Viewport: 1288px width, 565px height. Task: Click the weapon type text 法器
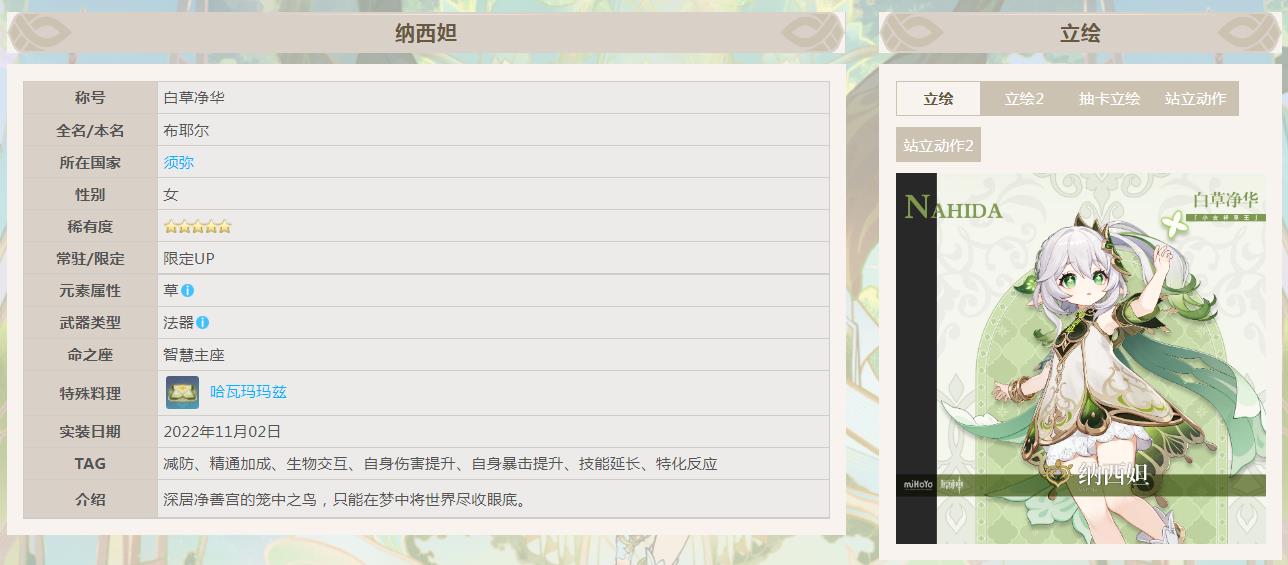point(179,322)
